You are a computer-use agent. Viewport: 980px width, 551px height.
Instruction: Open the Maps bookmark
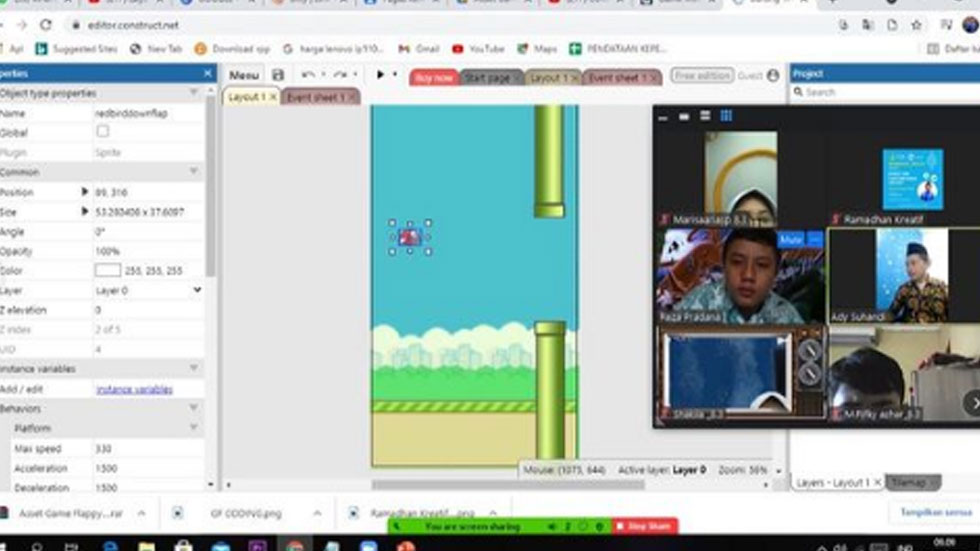(537, 49)
